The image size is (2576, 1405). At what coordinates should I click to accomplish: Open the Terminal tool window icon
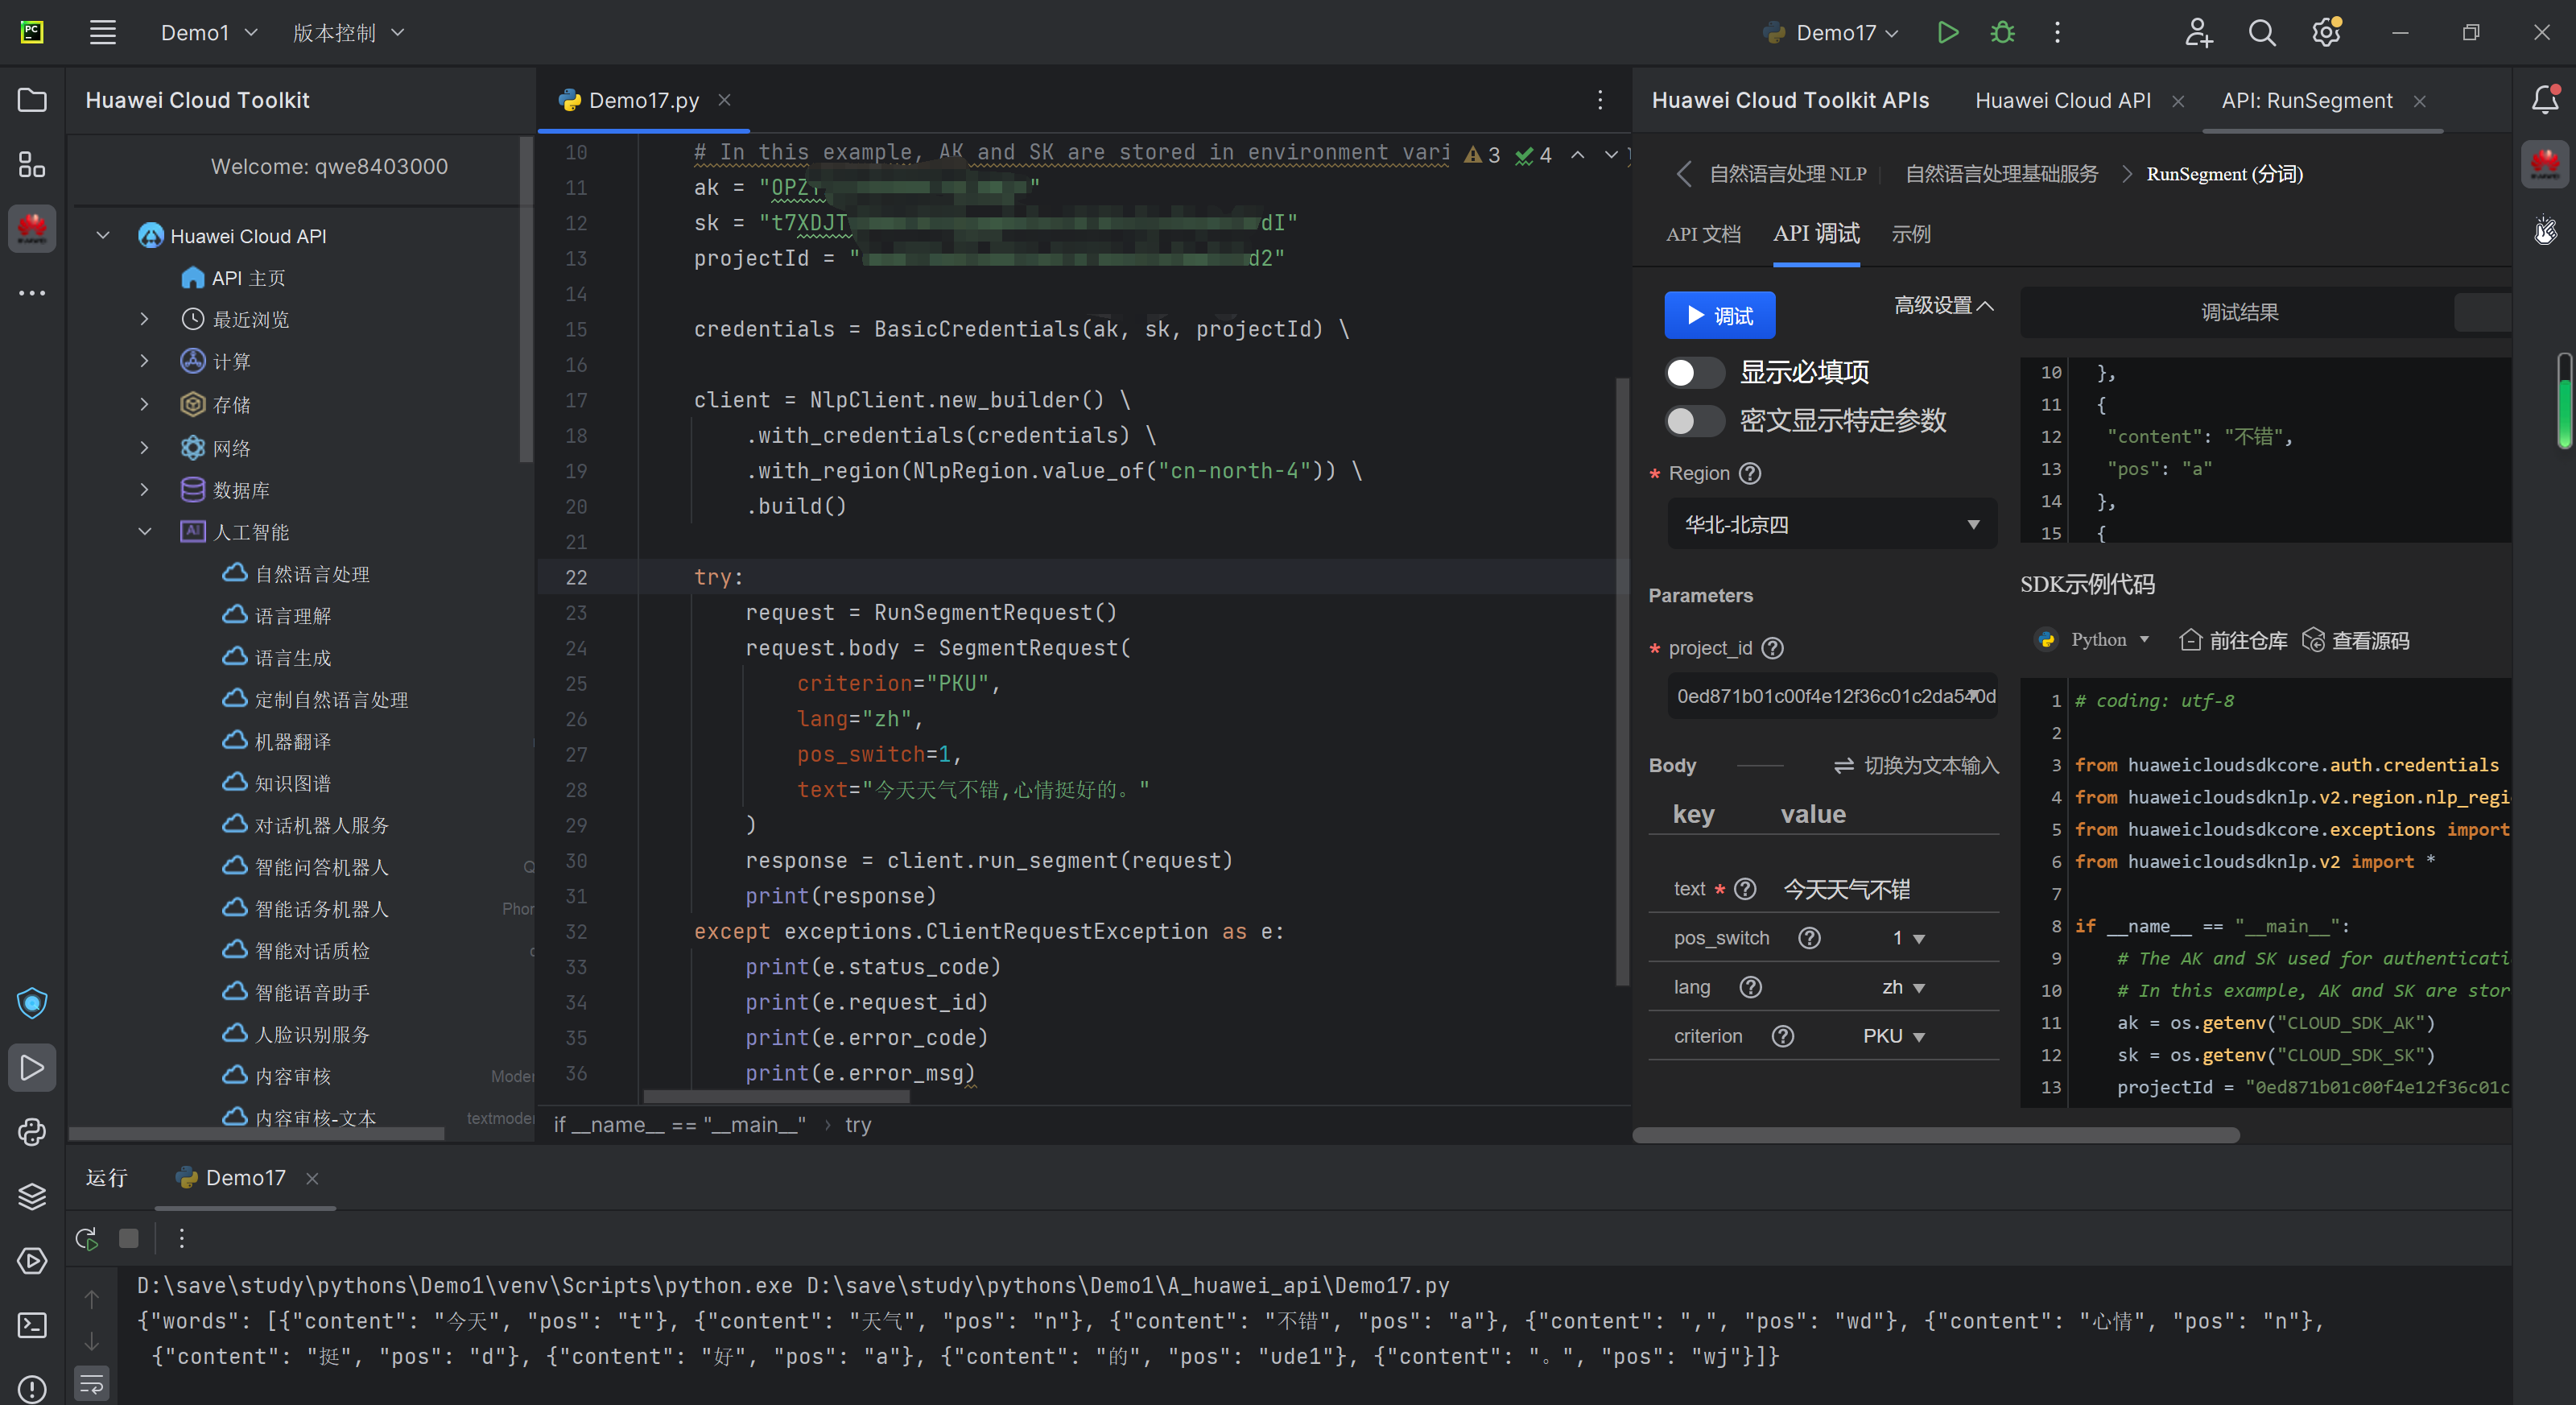point(32,1325)
